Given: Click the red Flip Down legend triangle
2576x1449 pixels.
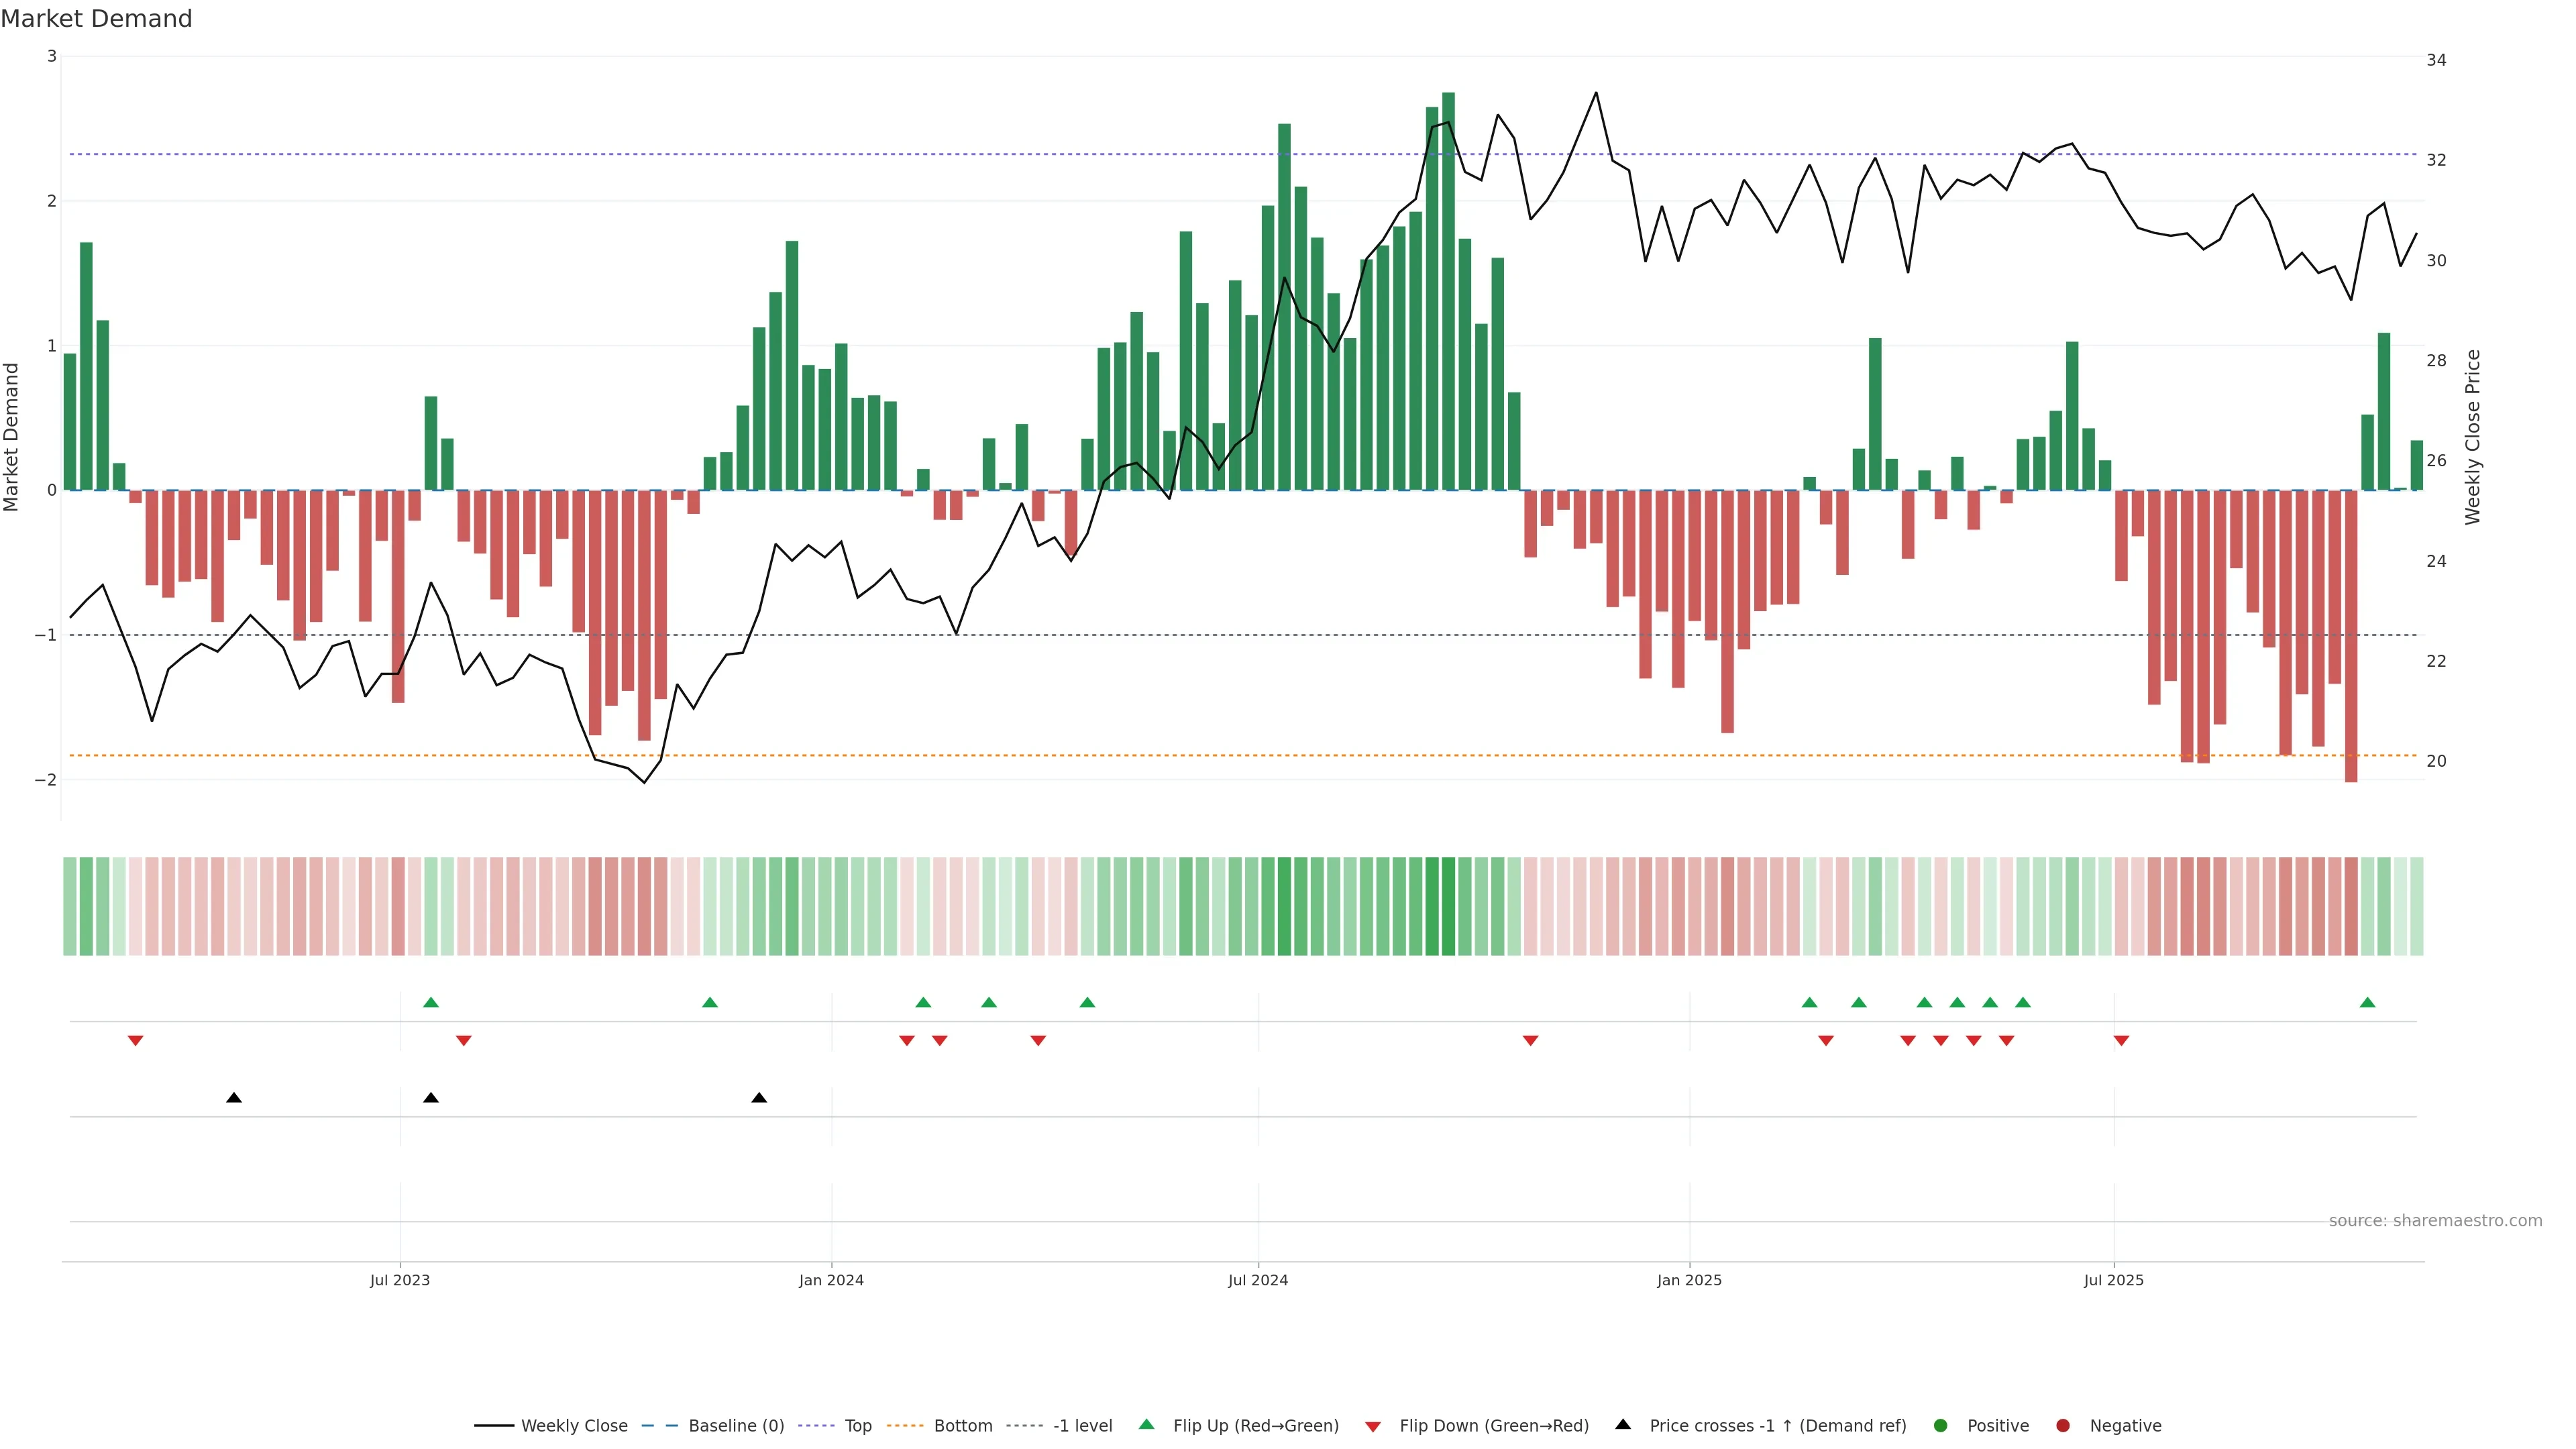Looking at the screenshot, I should point(1373,1426).
